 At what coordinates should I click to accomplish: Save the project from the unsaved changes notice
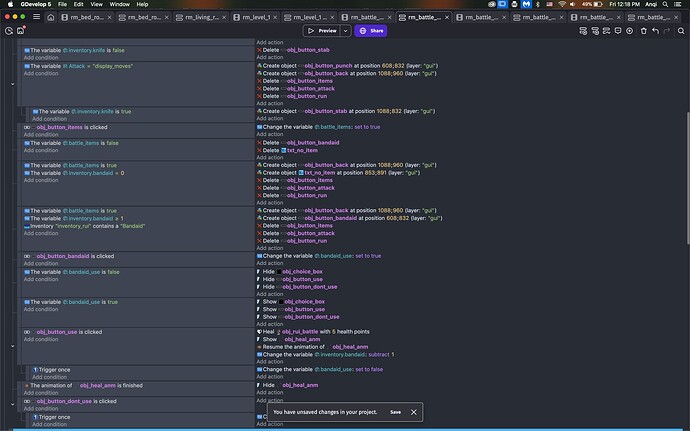(x=395, y=412)
